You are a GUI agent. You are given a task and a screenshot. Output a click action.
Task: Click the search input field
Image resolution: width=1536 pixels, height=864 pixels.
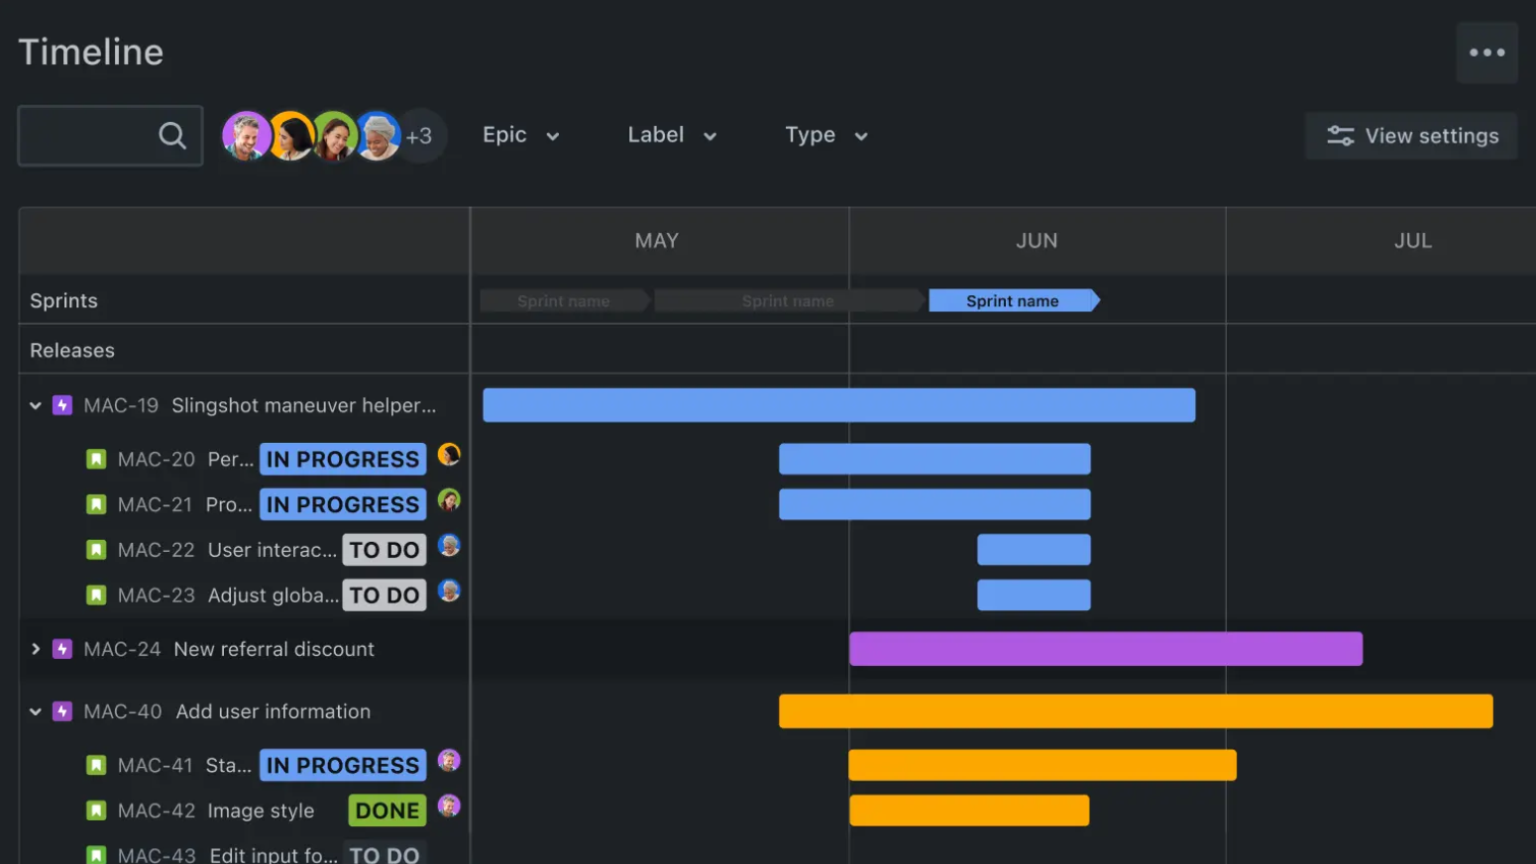90,135
